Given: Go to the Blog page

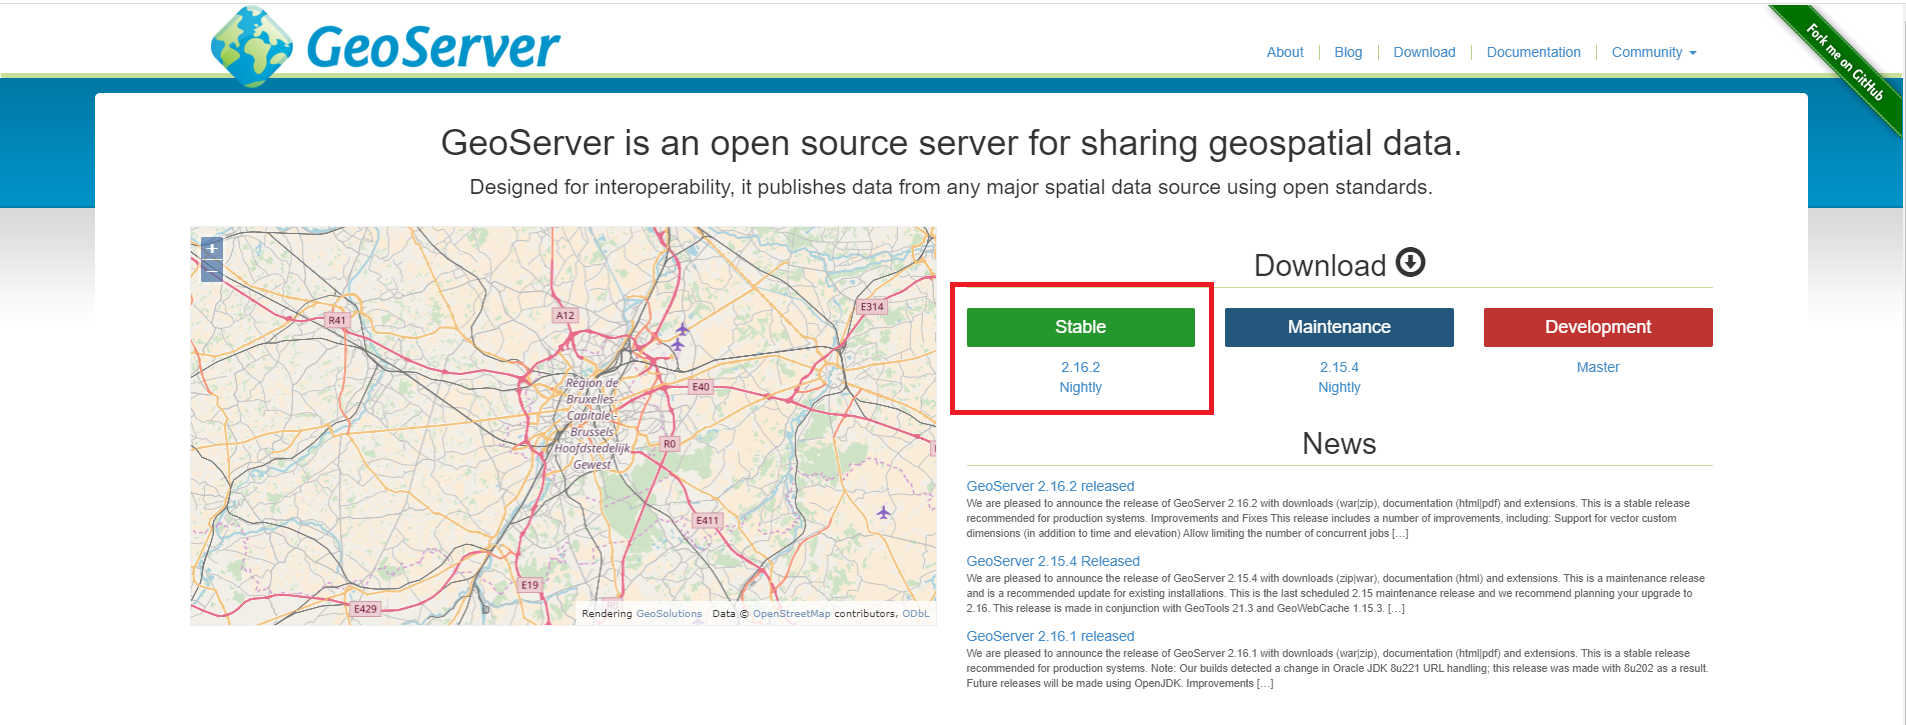Looking at the screenshot, I should click(x=1348, y=52).
